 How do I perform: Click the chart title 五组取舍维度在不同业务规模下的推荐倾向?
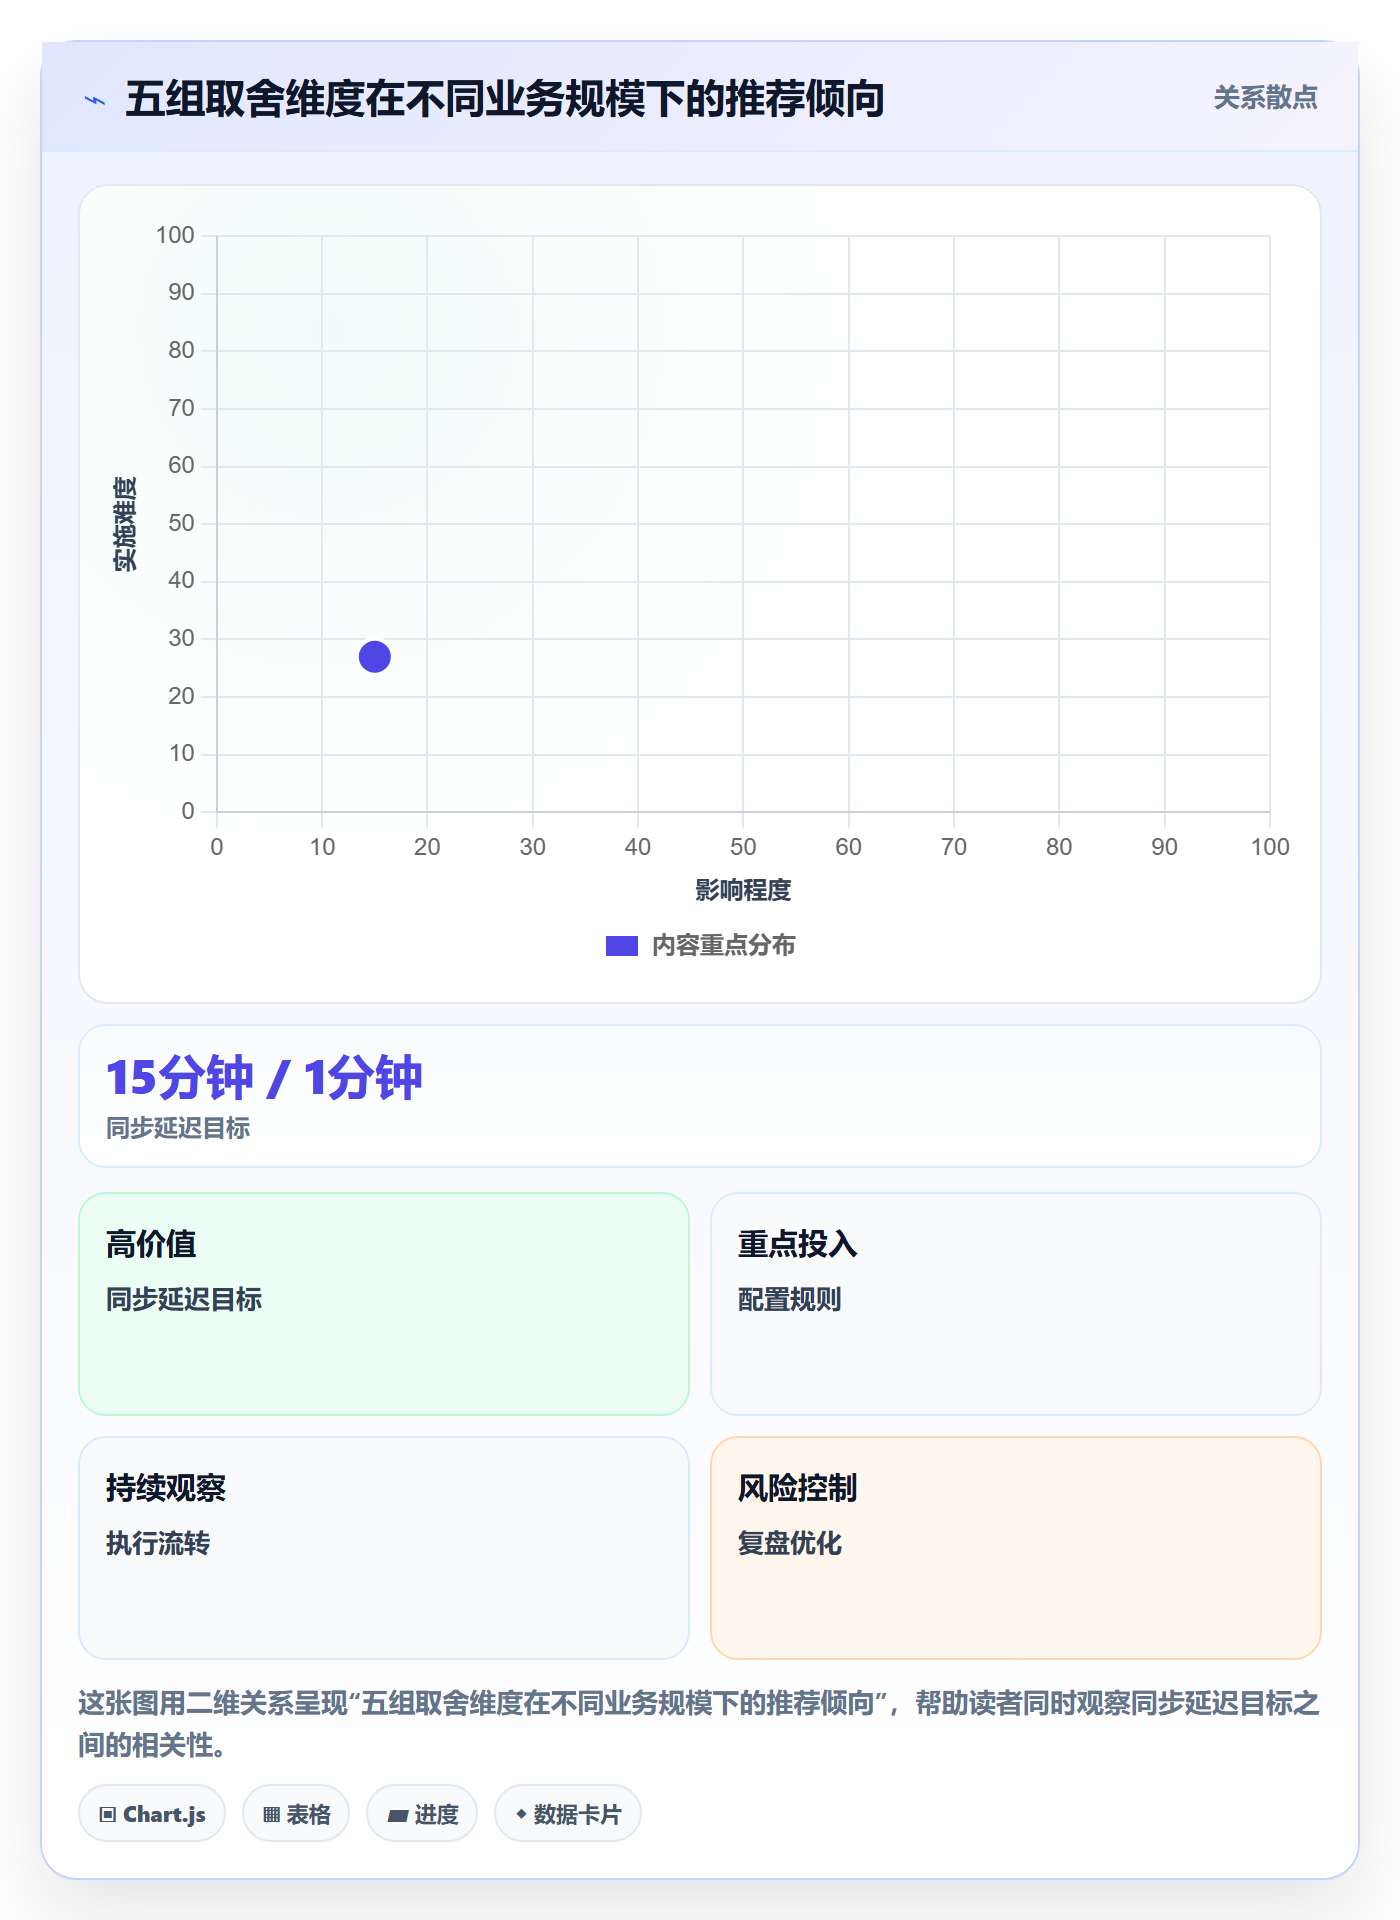coord(505,99)
